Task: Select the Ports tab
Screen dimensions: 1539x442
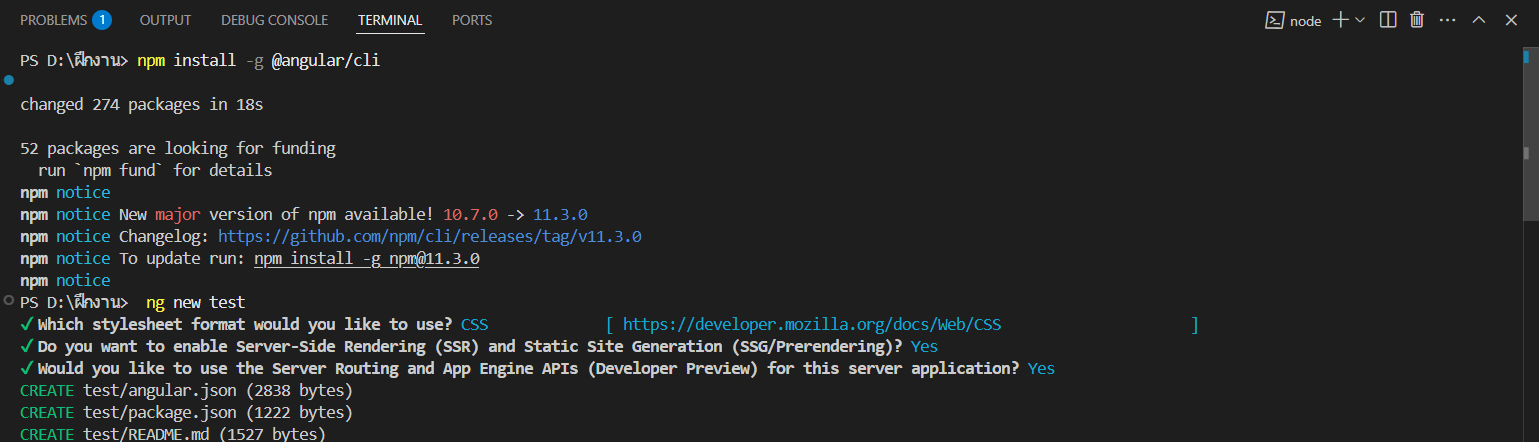Action: (471, 20)
